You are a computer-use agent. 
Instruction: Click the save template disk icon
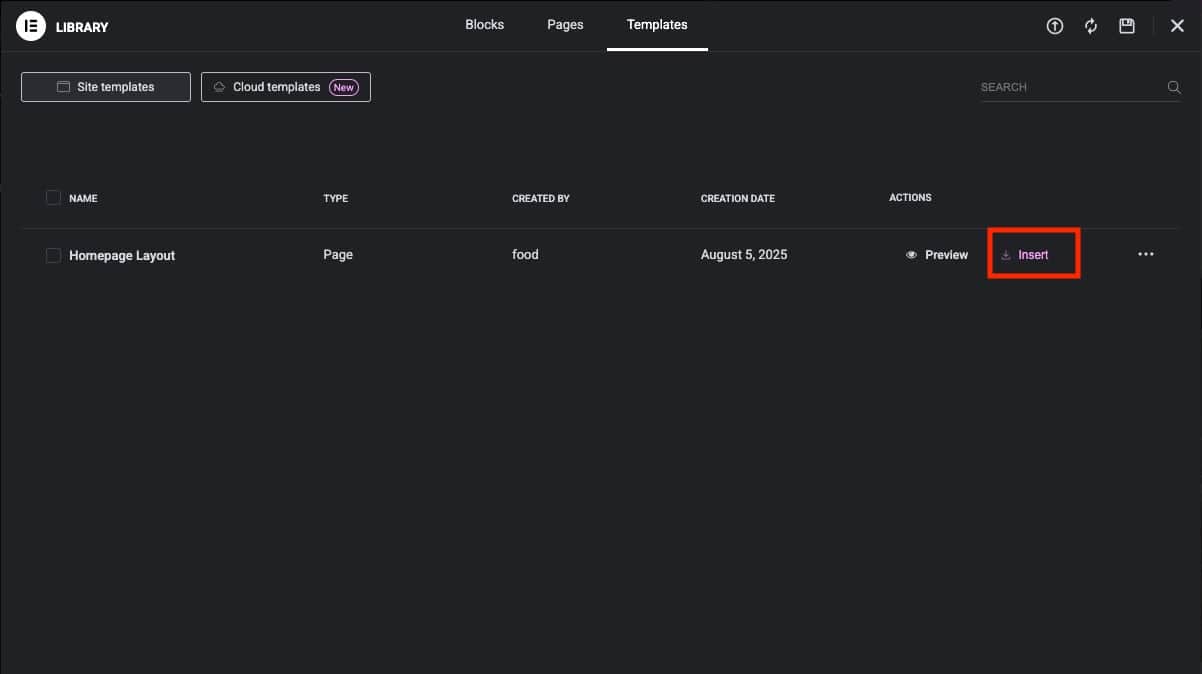(x=1127, y=26)
